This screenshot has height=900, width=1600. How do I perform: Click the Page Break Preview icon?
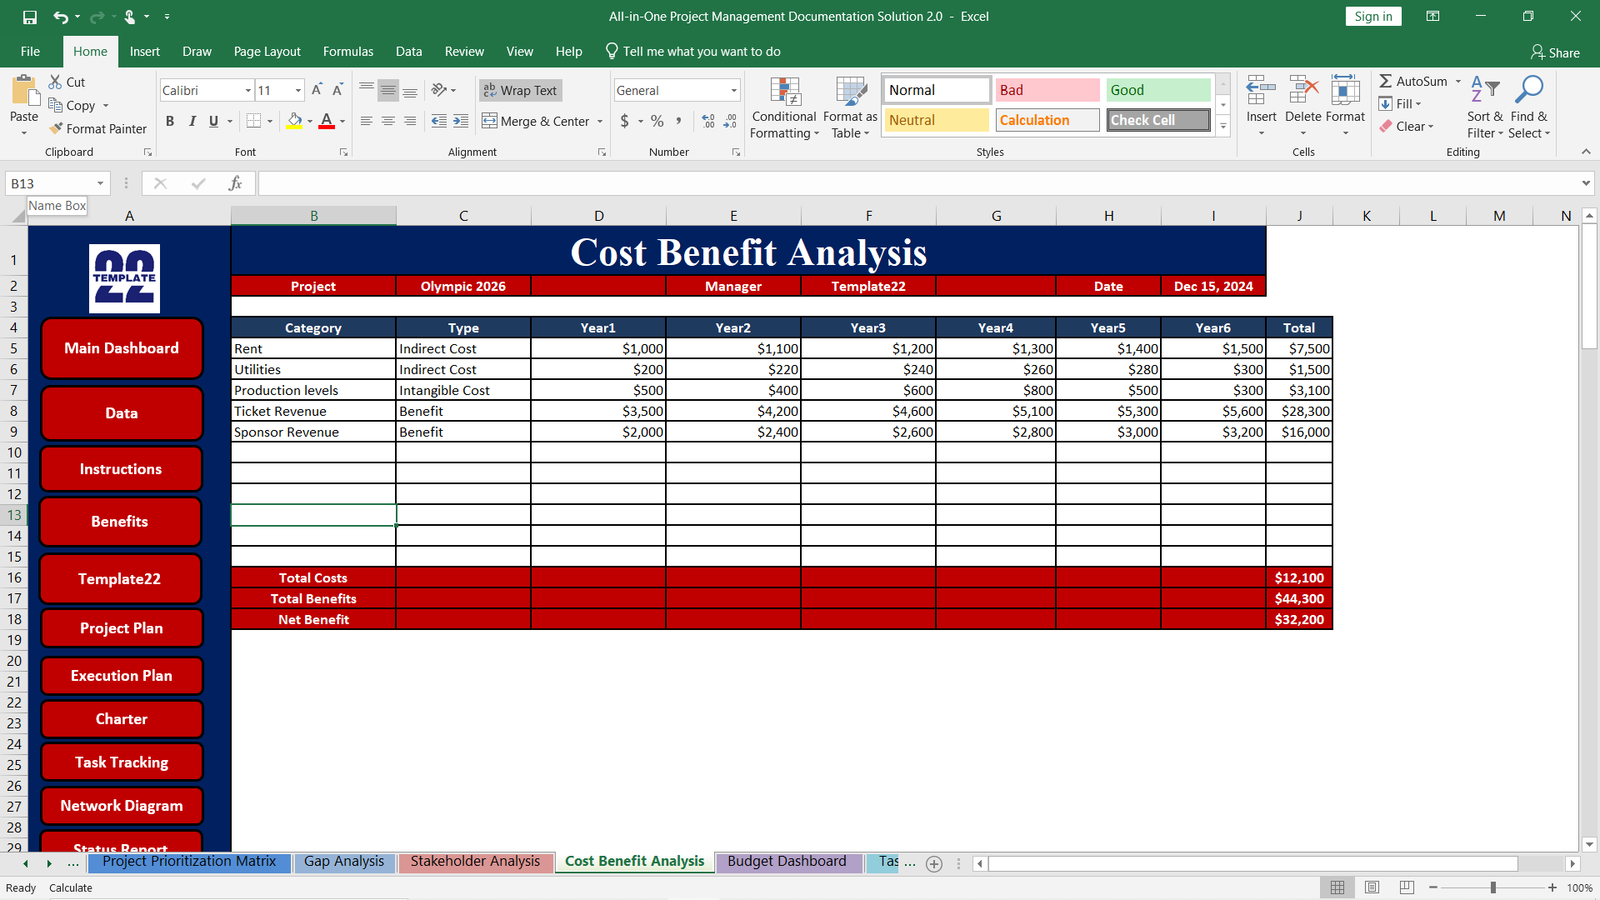coord(1407,887)
